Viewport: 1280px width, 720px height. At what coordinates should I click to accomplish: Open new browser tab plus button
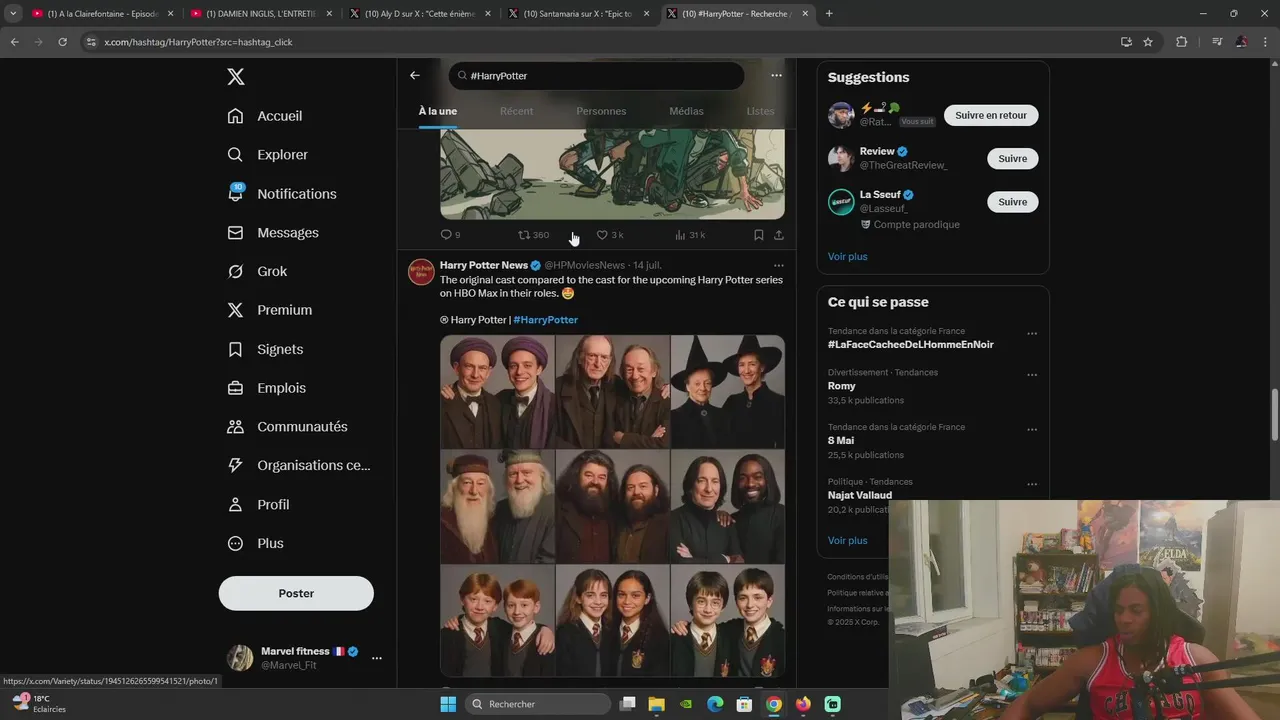829,14
